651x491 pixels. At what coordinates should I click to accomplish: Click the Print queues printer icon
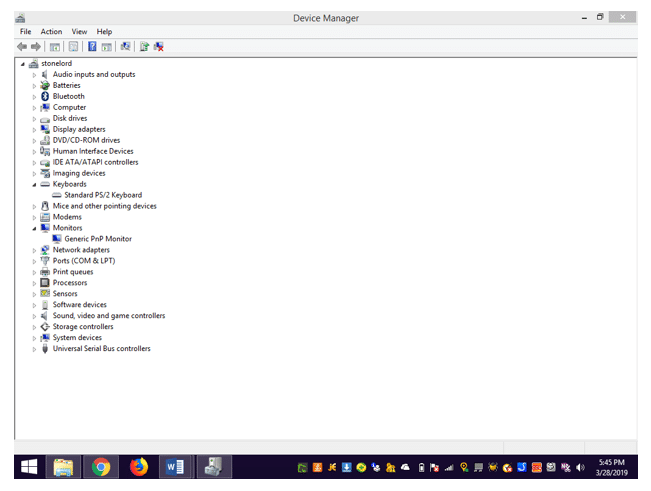(x=45, y=272)
